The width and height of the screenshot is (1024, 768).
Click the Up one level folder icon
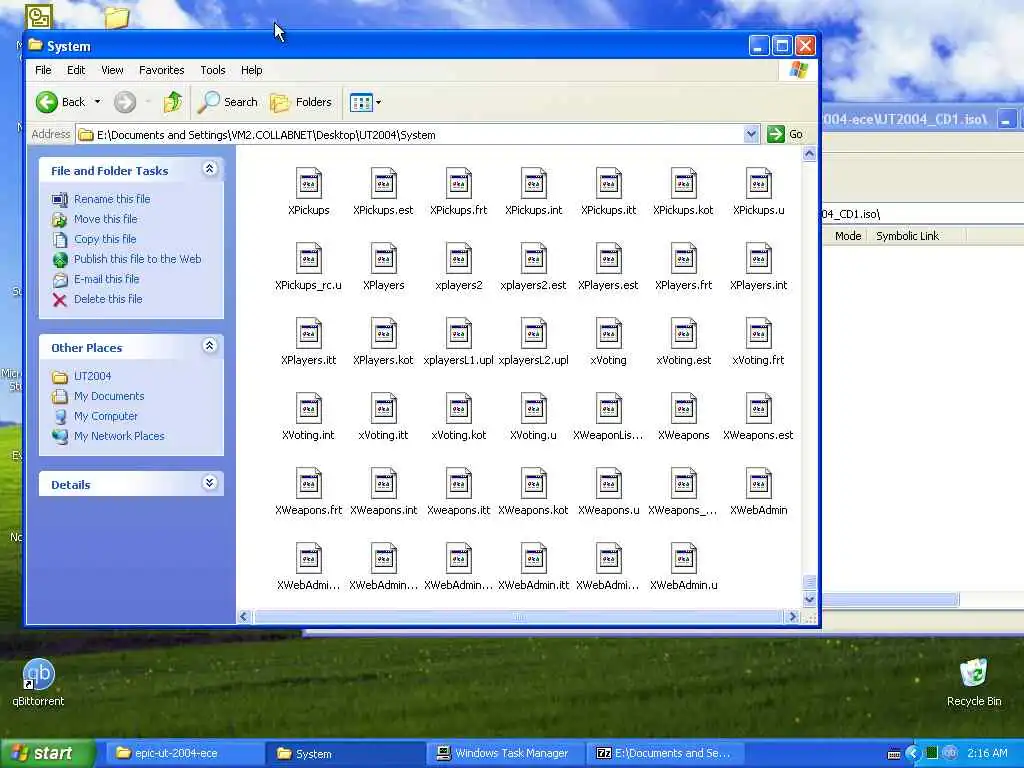[173, 102]
